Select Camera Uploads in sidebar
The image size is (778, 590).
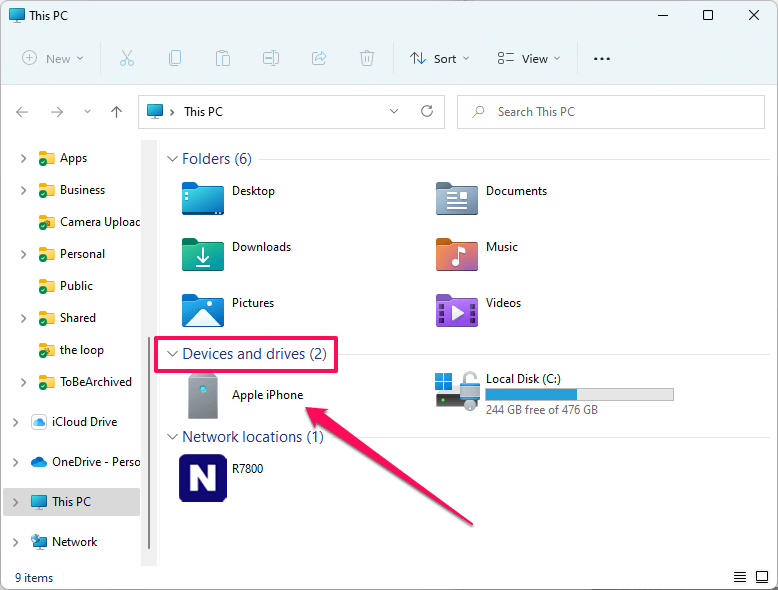[90, 222]
